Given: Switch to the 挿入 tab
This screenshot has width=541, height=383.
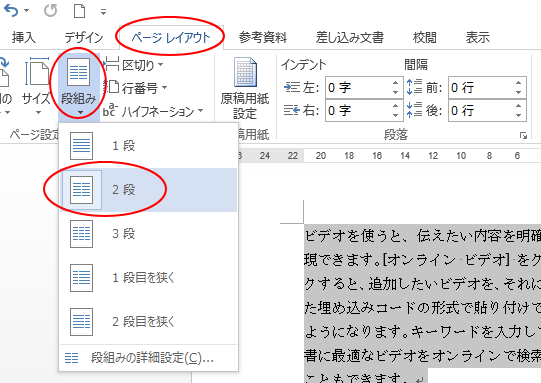Looking at the screenshot, I should coord(23,37).
